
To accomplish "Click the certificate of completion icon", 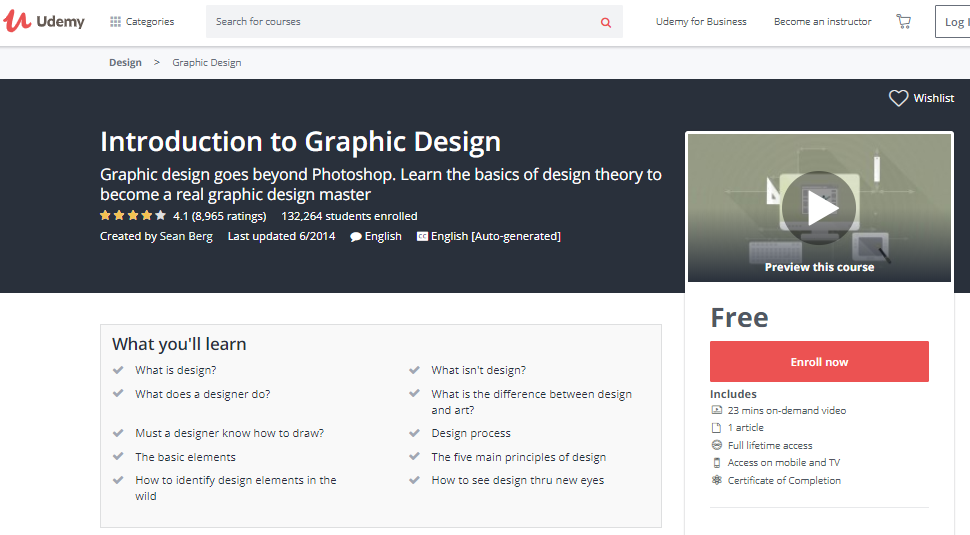I will tap(716, 480).
